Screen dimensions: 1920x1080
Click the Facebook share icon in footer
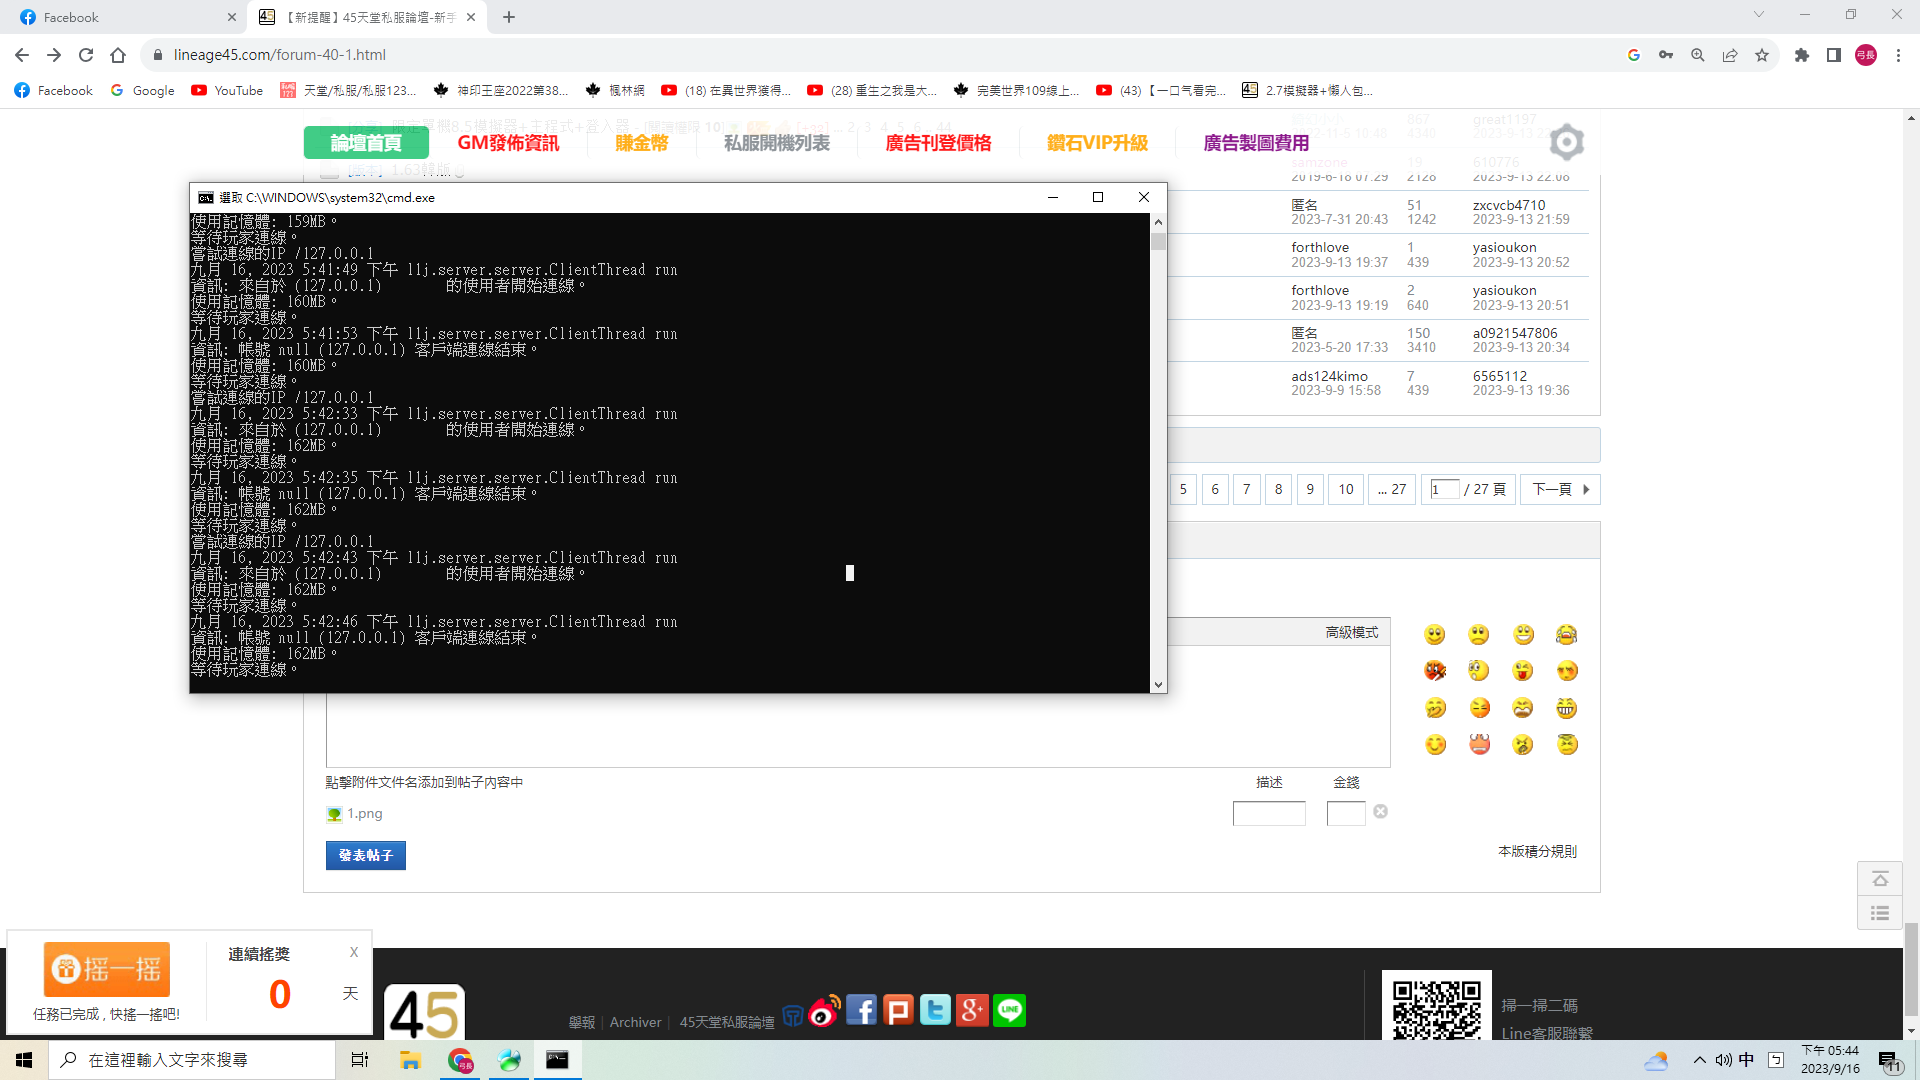pos(861,1010)
